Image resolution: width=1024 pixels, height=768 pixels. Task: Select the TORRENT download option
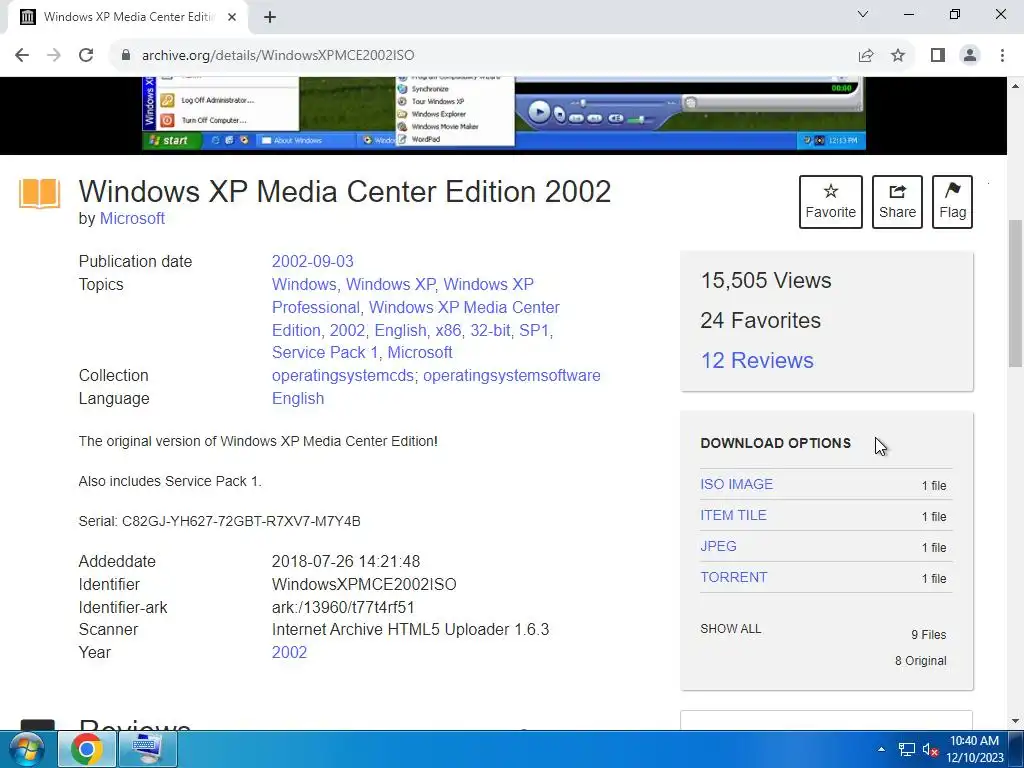click(734, 577)
